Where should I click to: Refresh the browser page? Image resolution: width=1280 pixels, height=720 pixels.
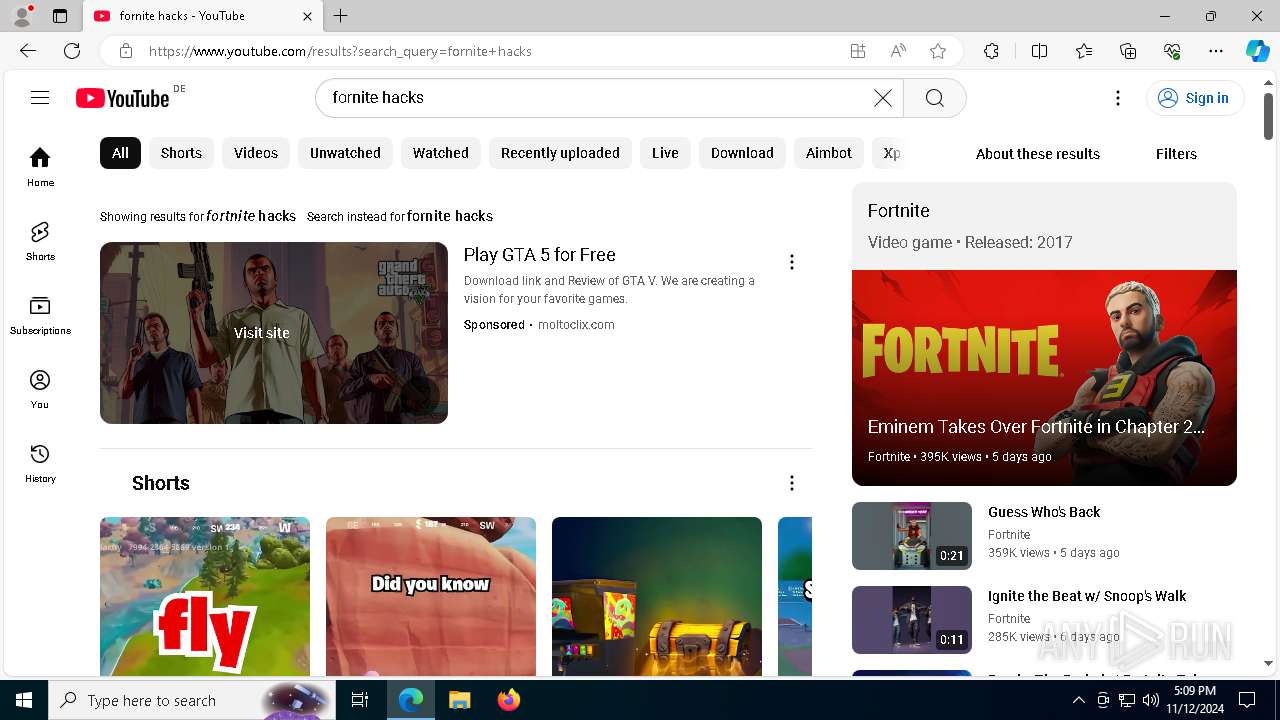coord(72,51)
